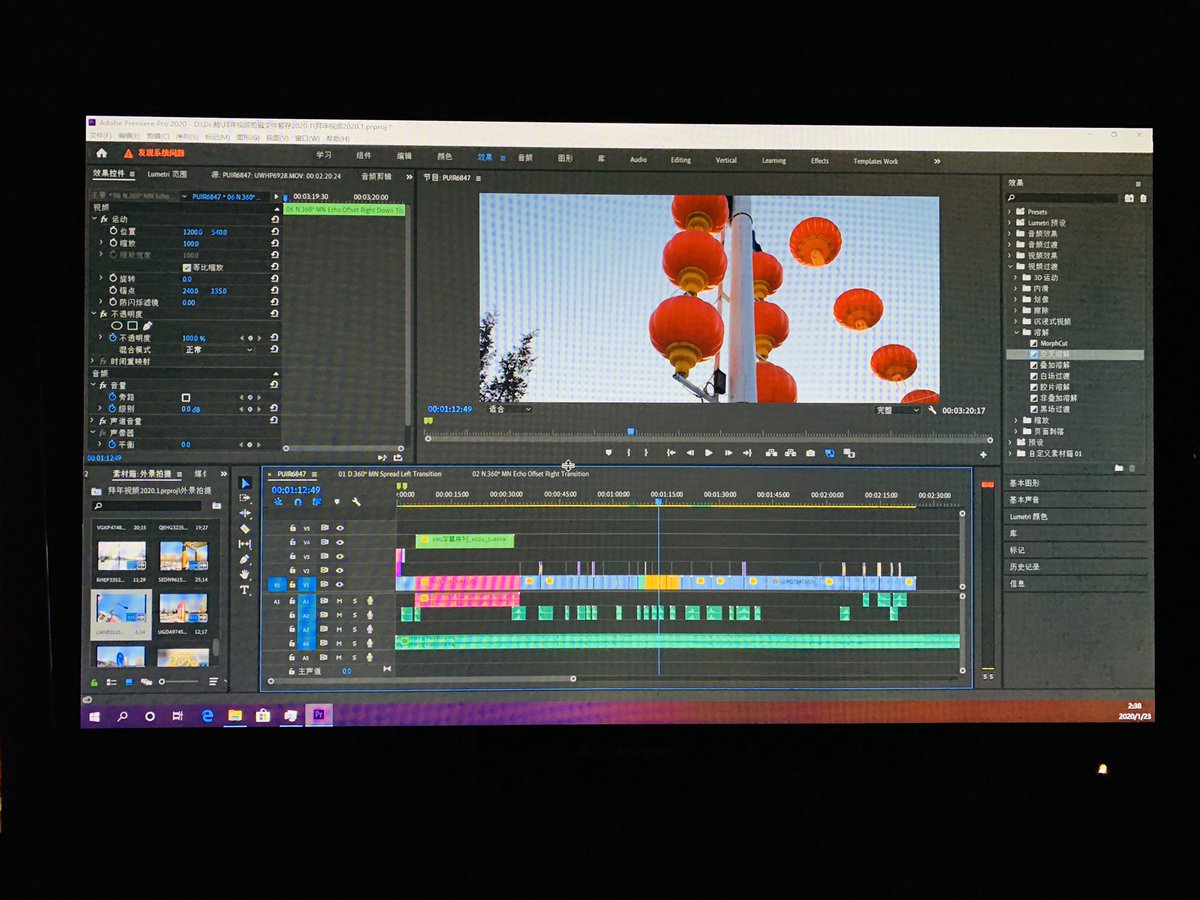The height and width of the screenshot is (900, 1200).
Task: Collapse the 视频过渡 folder
Action: click(1012, 267)
